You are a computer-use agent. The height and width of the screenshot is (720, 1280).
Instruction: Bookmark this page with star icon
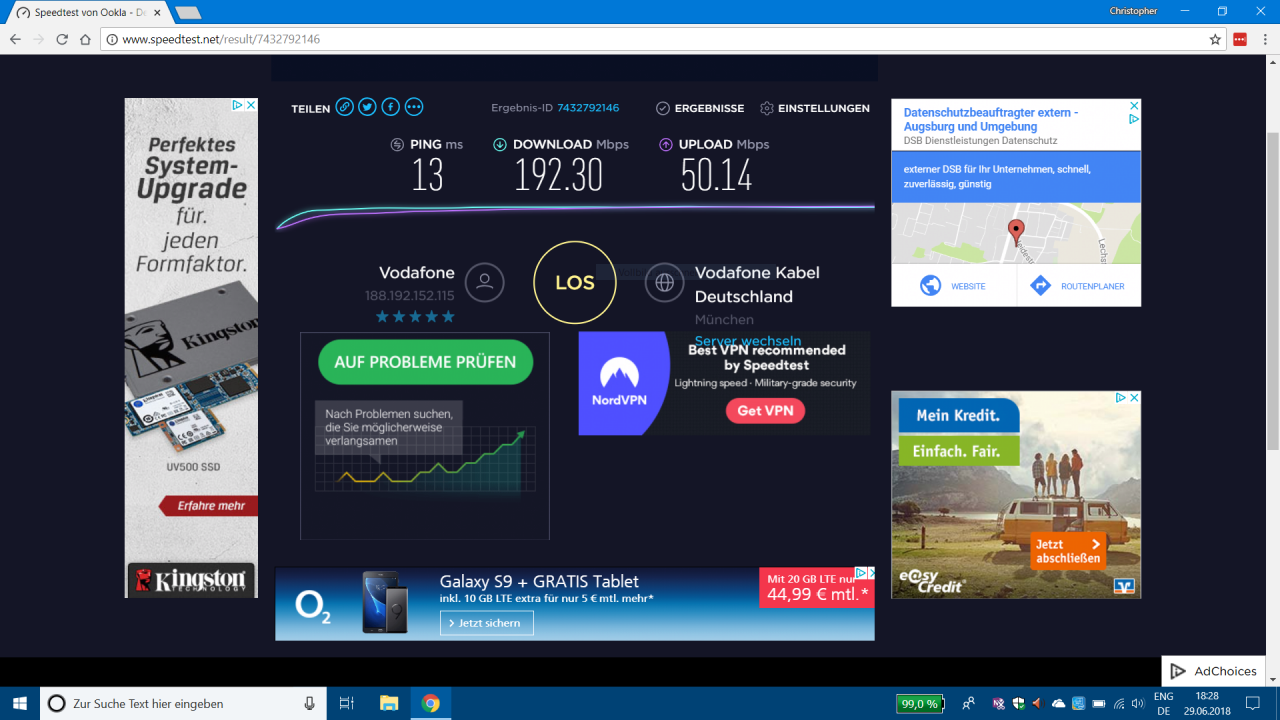[1215, 39]
